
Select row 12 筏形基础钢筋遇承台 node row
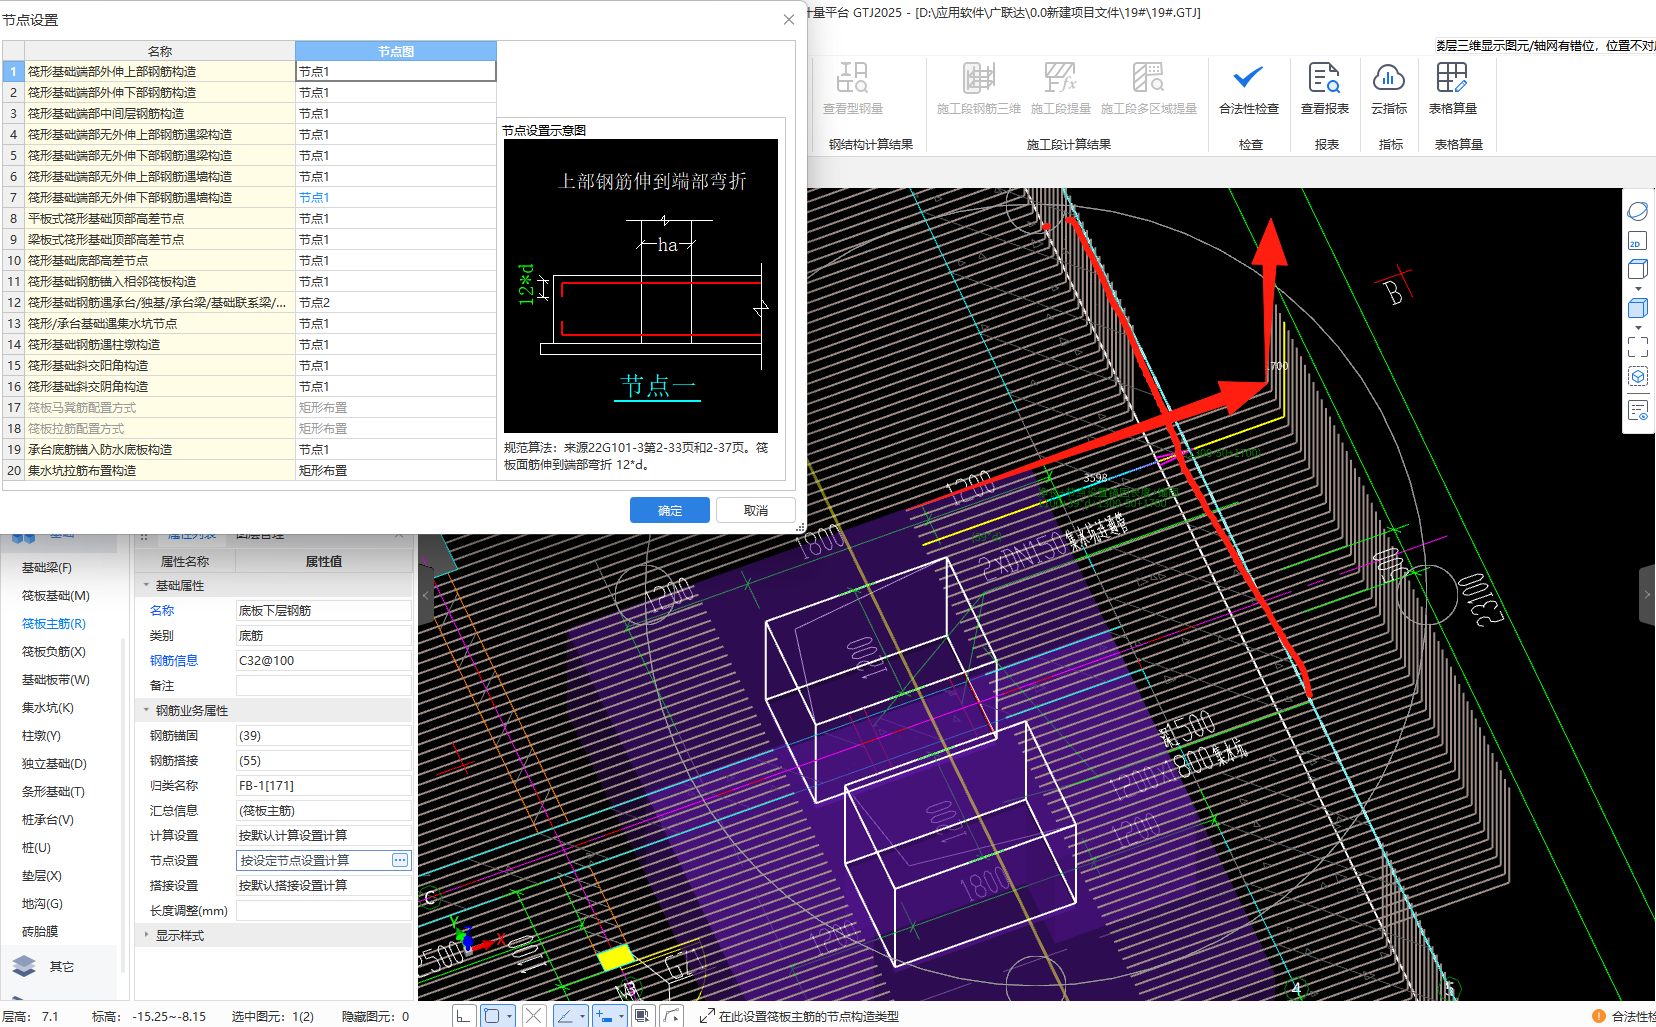[159, 302]
